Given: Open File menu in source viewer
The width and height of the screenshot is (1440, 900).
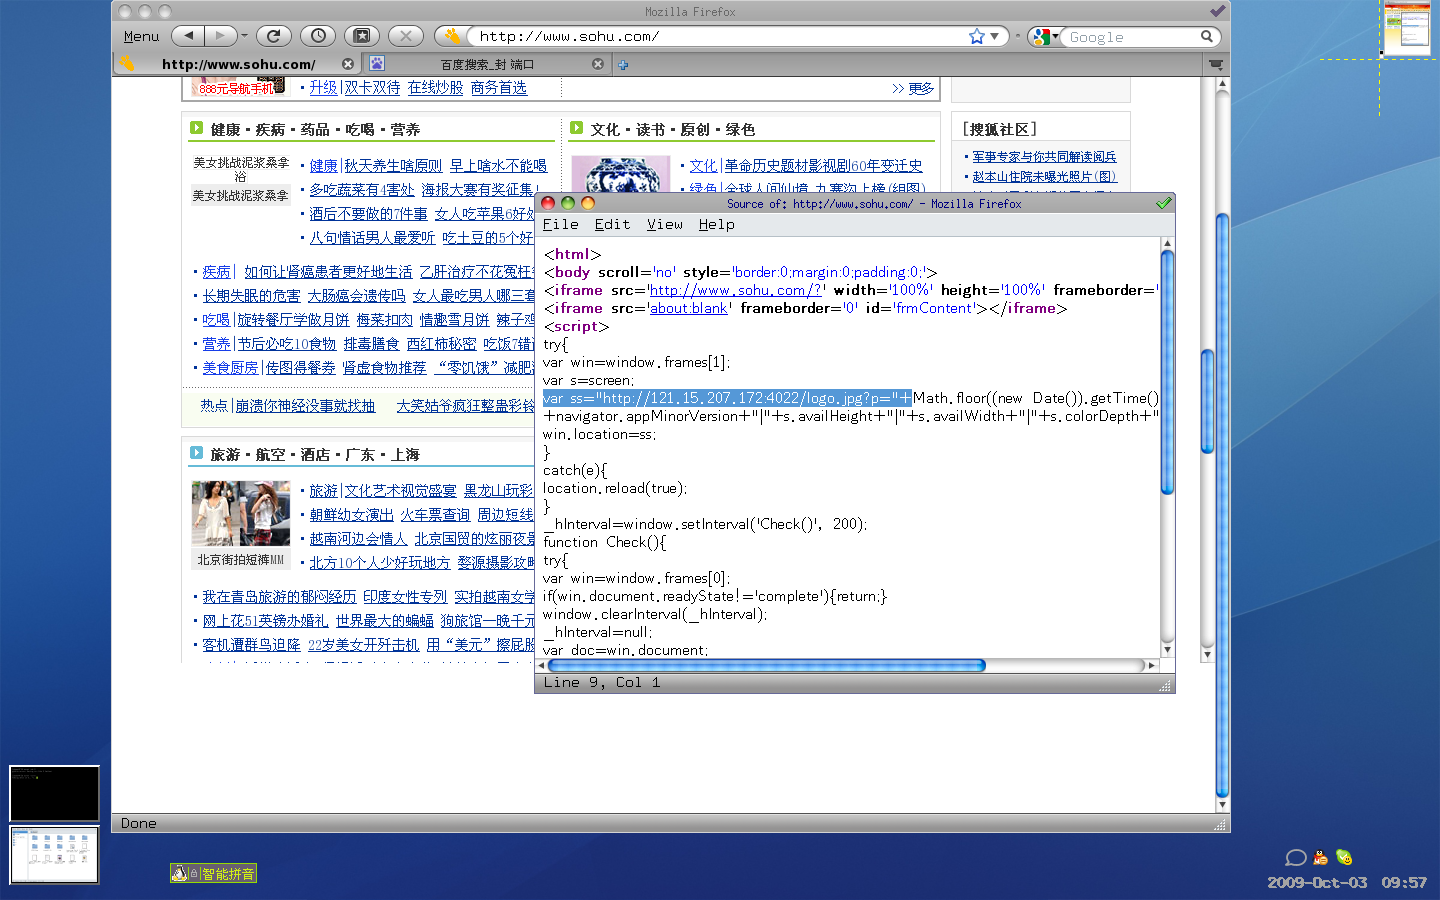Looking at the screenshot, I should click(x=560, y=224).
